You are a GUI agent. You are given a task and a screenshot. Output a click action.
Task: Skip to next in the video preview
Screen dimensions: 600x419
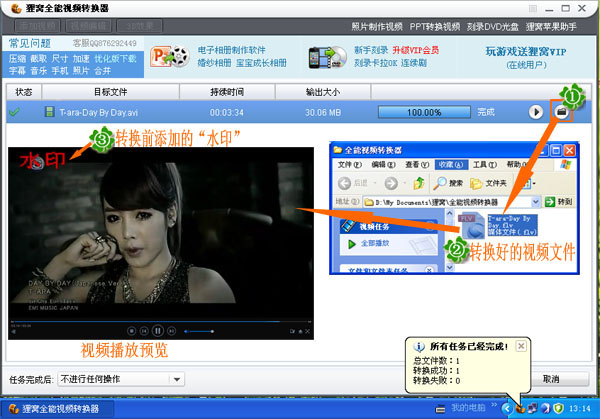coord(172,331)
